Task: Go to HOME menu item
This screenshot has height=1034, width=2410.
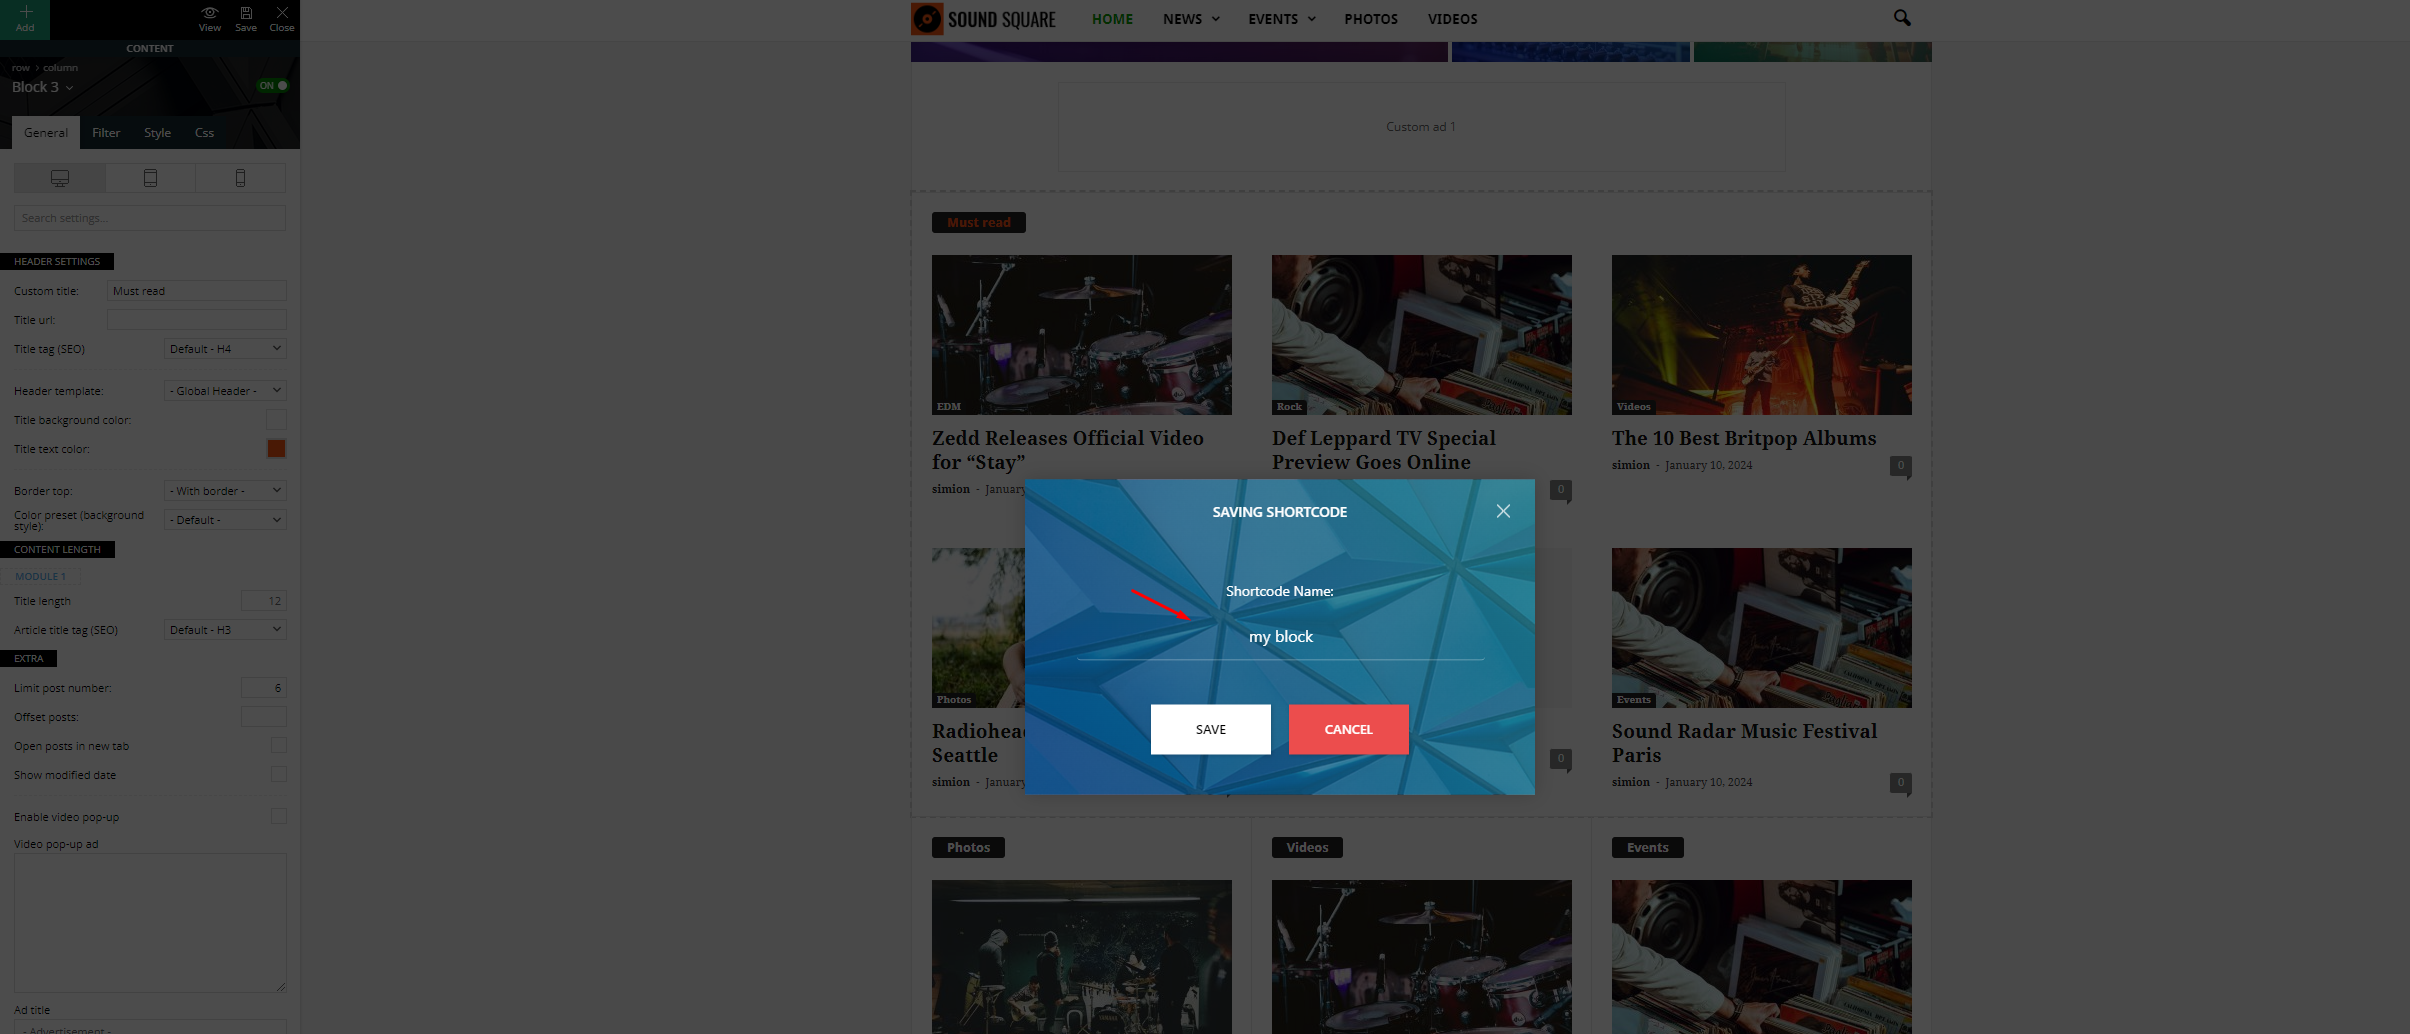Action: coord(1112,19)
